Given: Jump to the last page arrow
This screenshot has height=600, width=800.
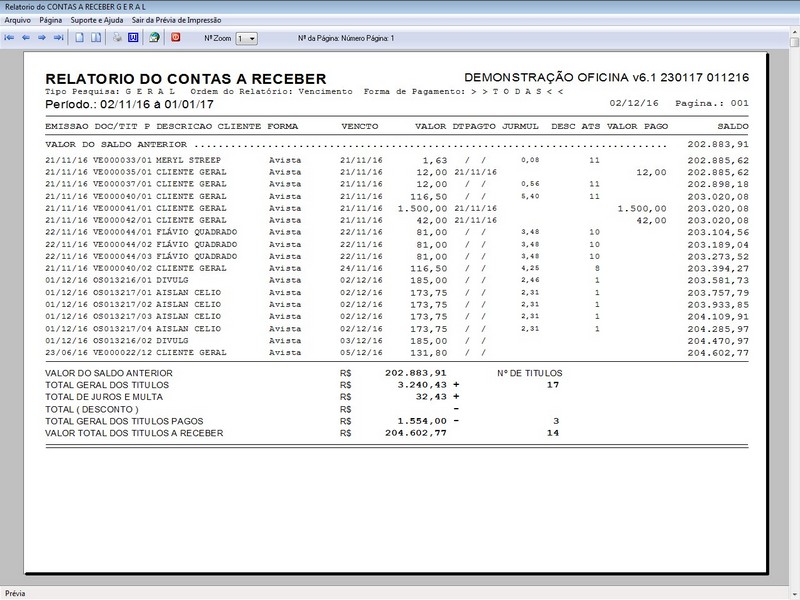Looking at the screenshot, I should pyautogui.click(x=59, y=38).
